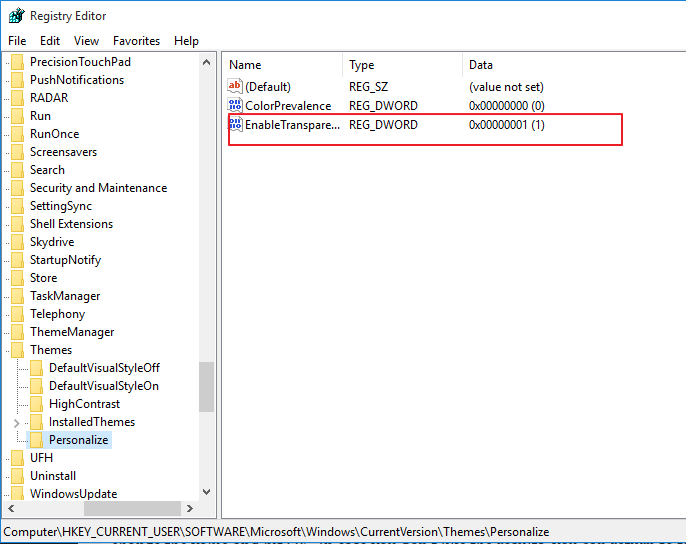686x544 pixels.
Task: Select the Telephony key label
Action: [x=57, y=314]
